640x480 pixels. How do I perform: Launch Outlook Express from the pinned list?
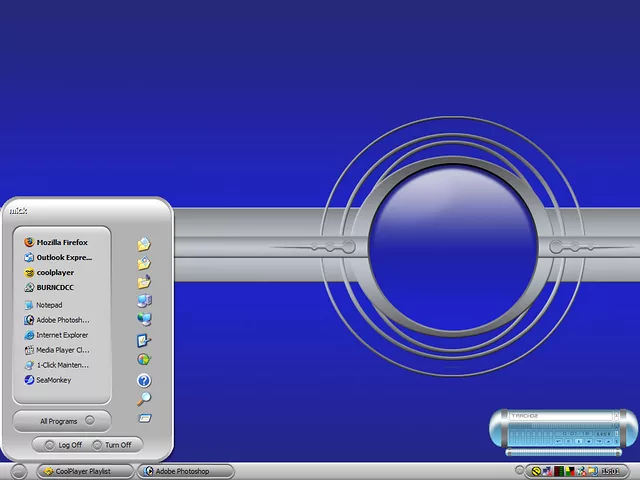pos(63,257)
